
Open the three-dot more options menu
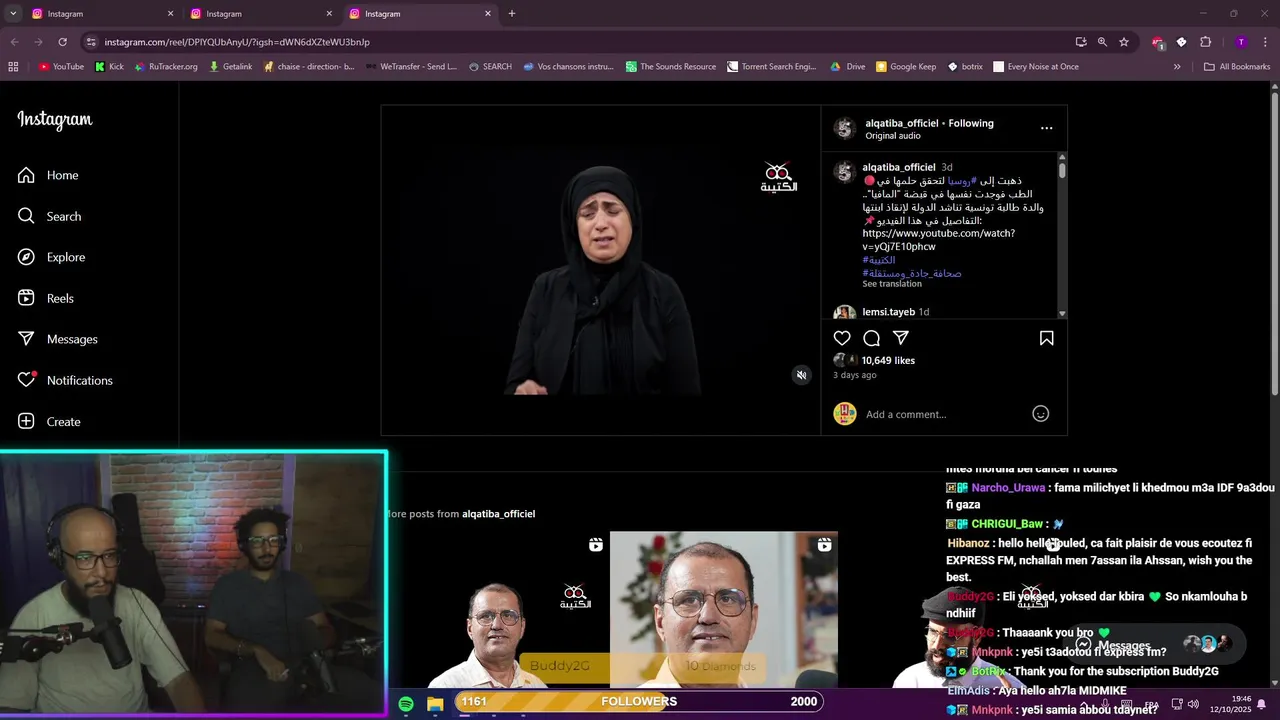[1046, 128]
